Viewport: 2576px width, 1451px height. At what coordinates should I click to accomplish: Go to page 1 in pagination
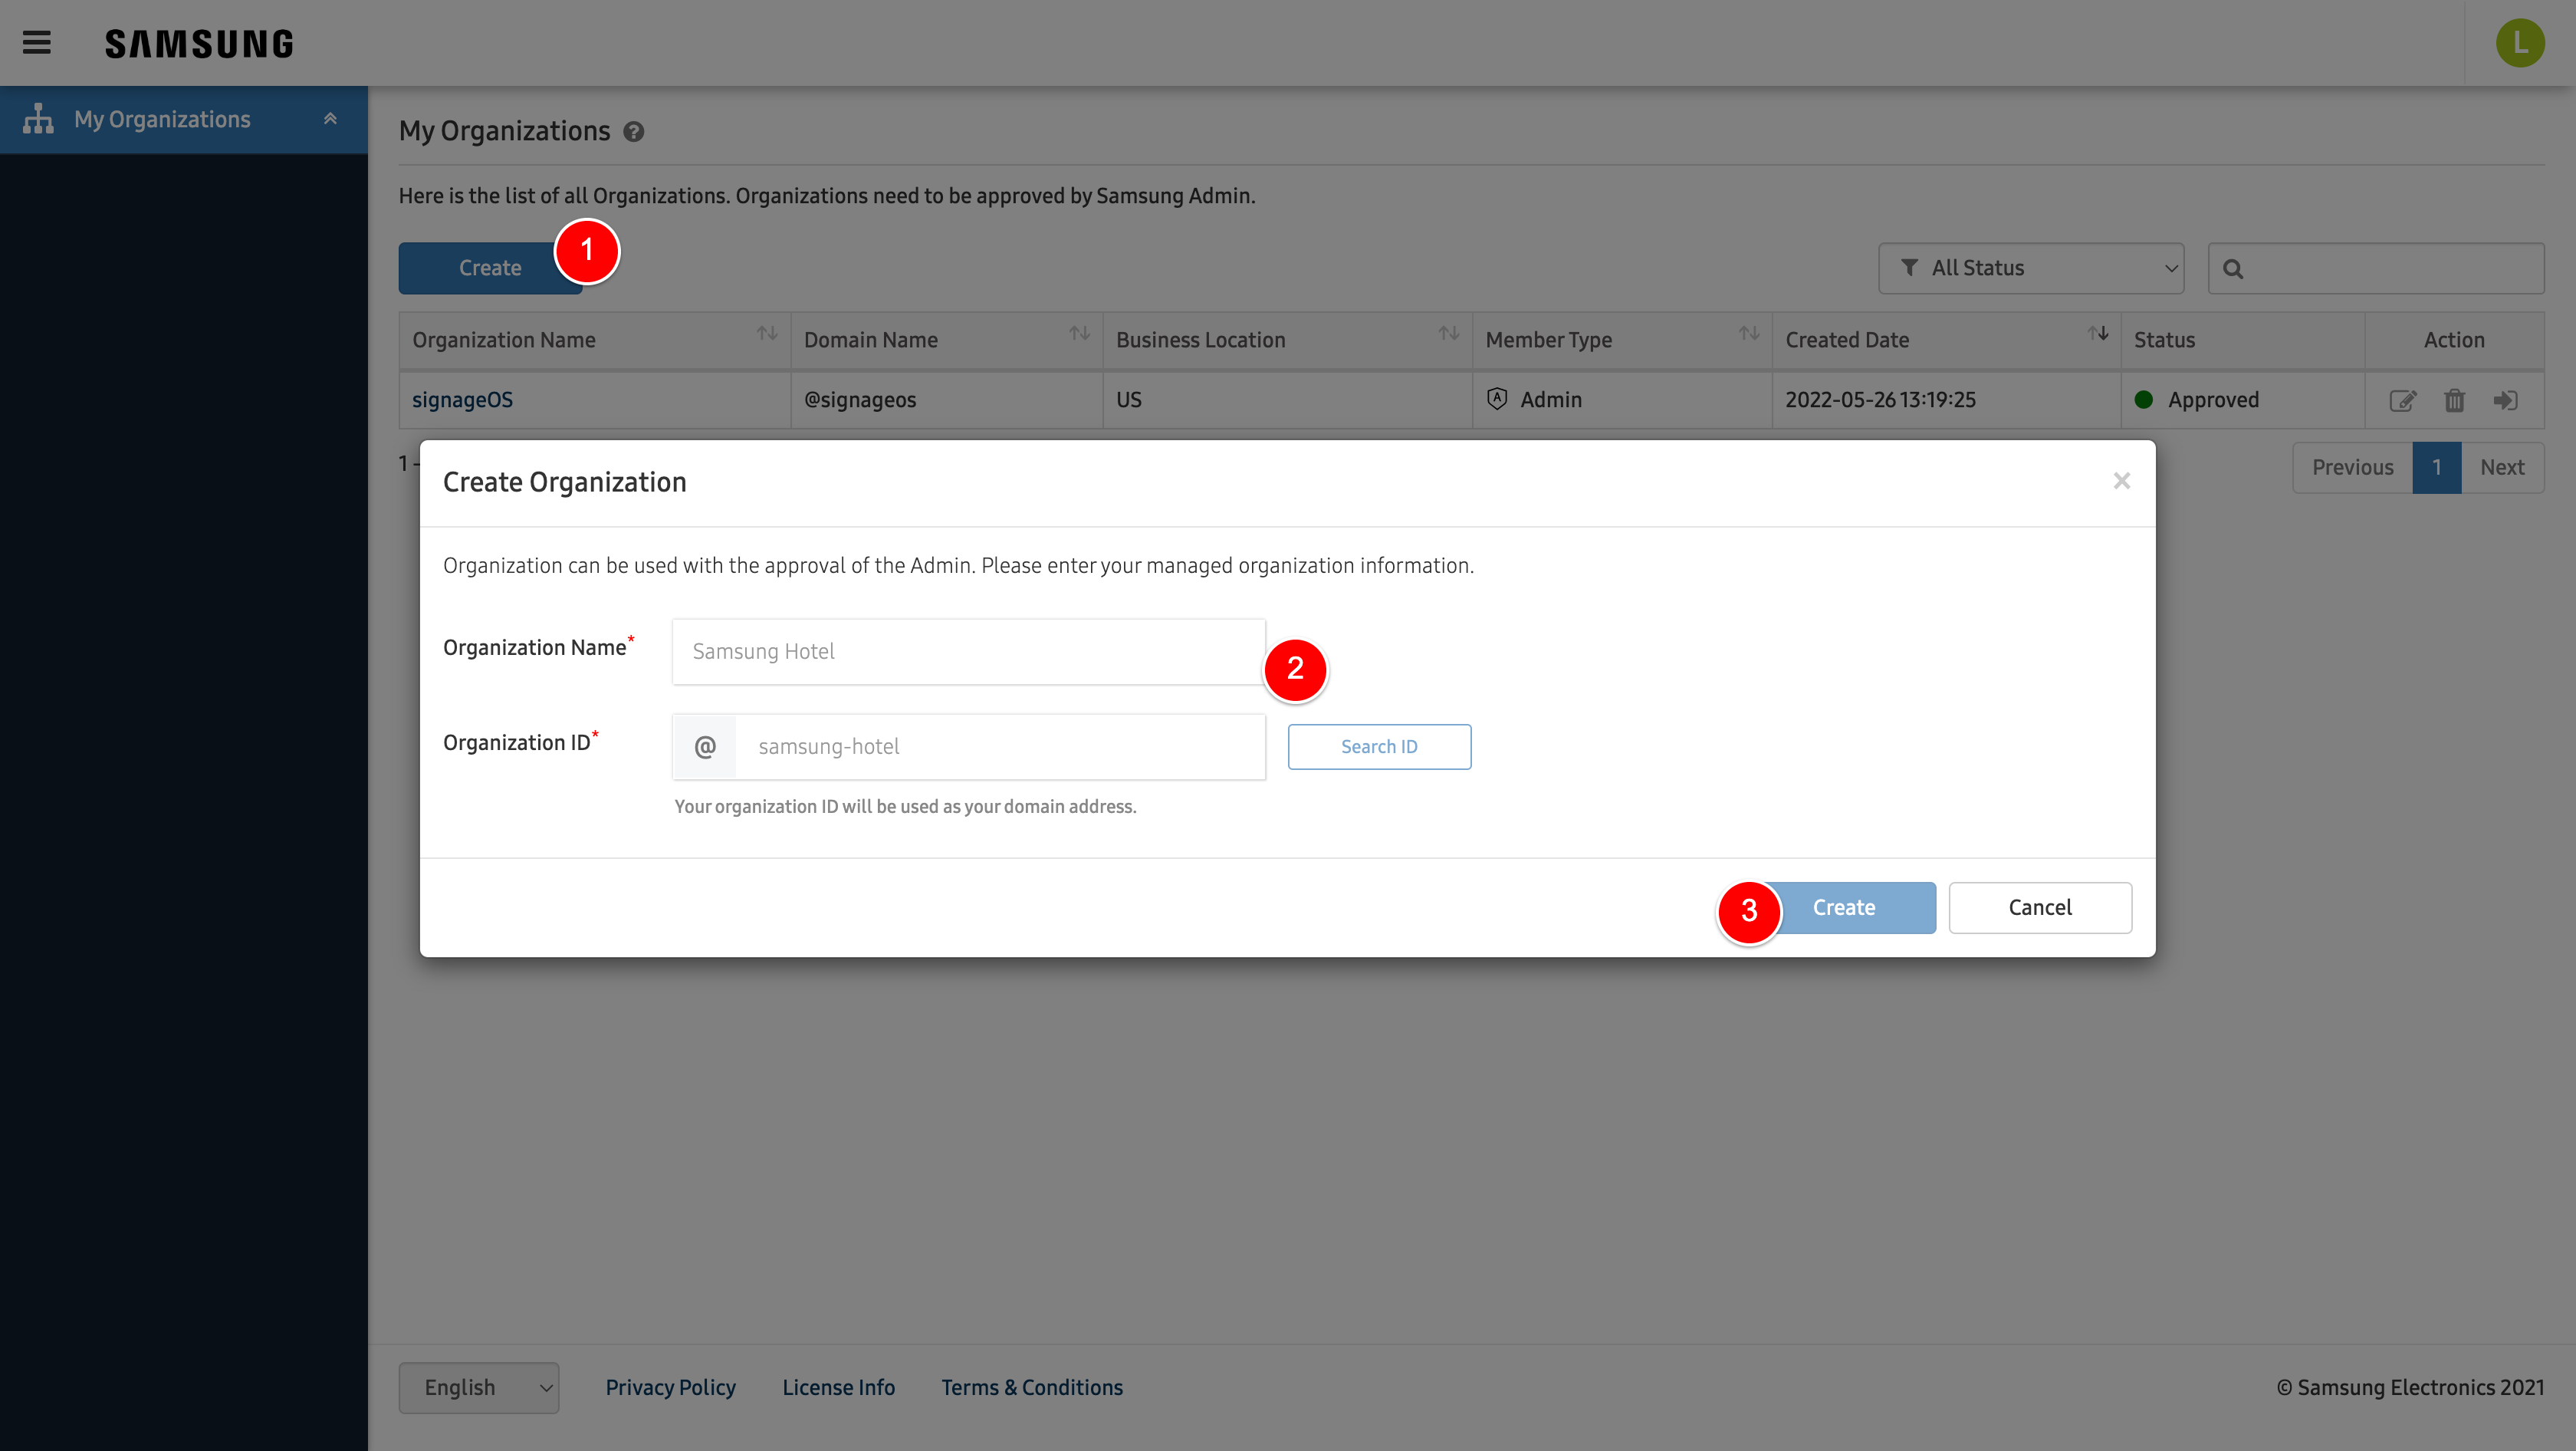coord(2436,468)
